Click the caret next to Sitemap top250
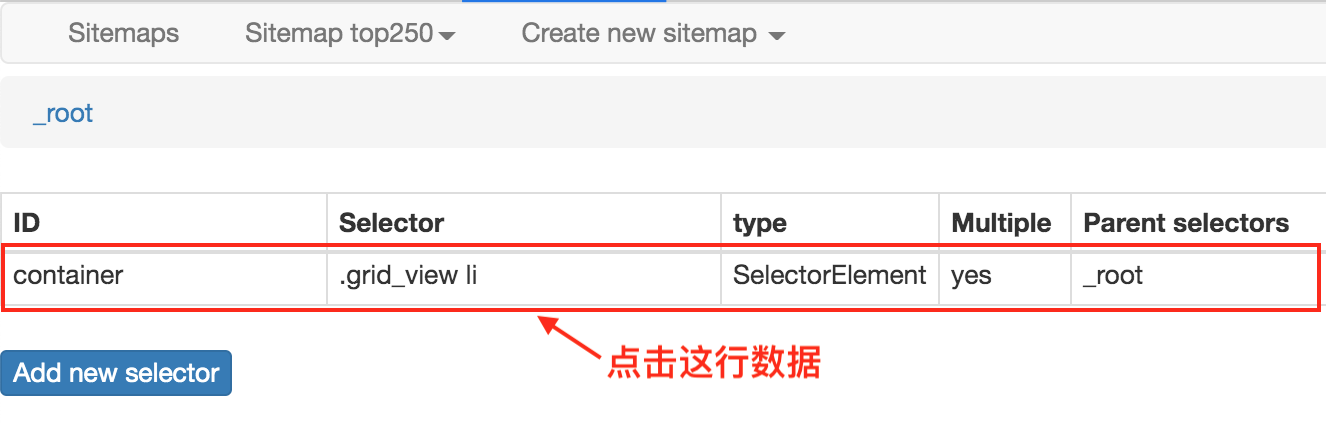This screenshot has width=1326, height=424. pos(447,36)
